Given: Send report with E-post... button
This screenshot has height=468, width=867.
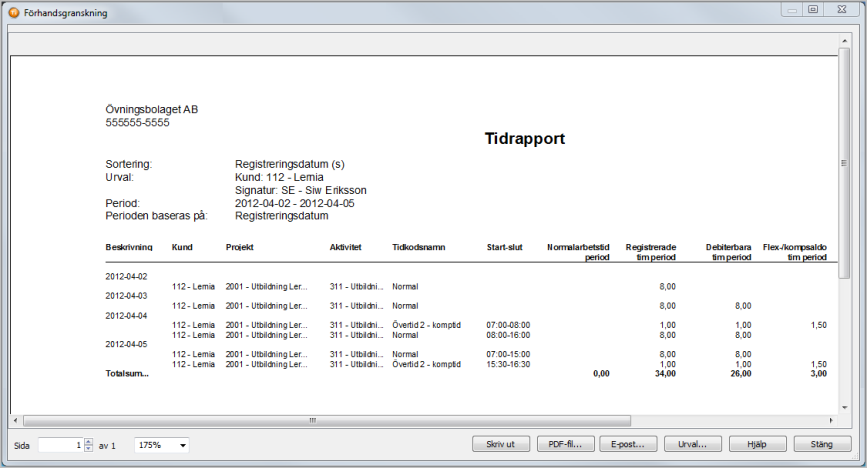Looking at the screenshot, I should click(x=628, y=444).
